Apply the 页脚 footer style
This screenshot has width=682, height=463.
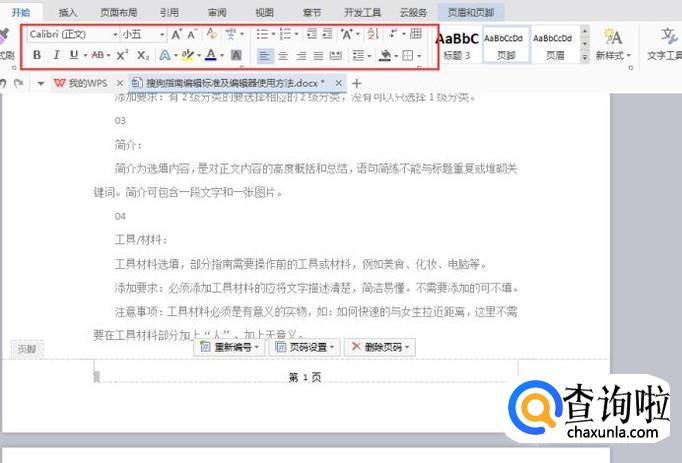coord(506,44)
